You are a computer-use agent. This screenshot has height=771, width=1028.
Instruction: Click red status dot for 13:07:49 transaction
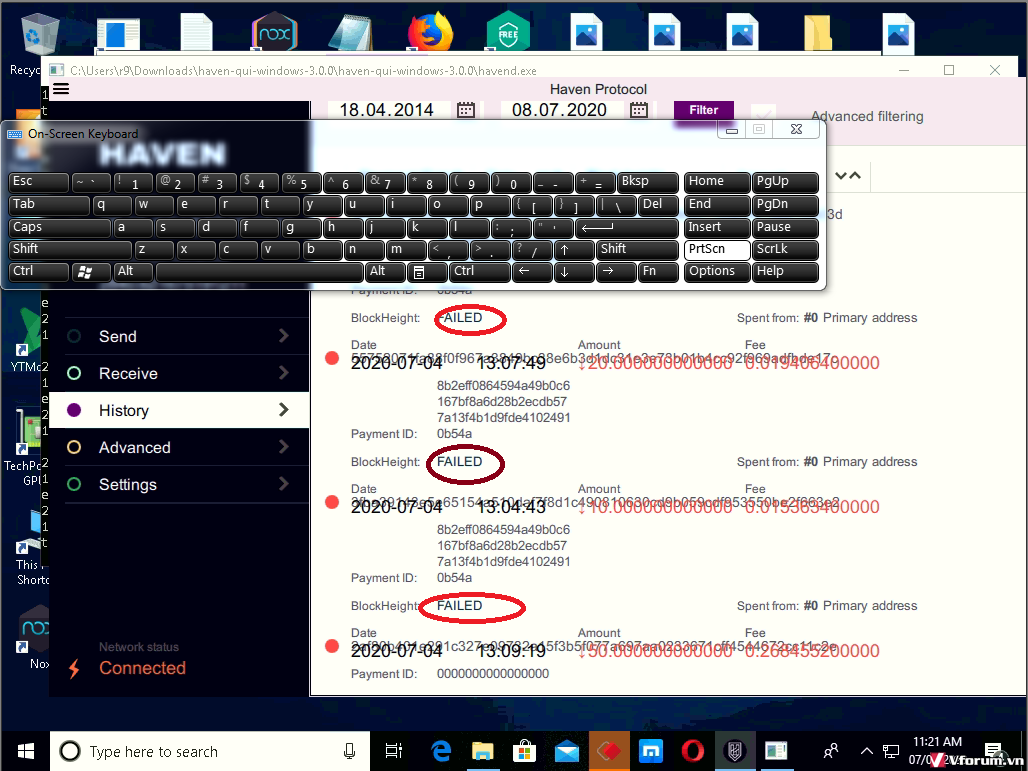click(332, 358)
